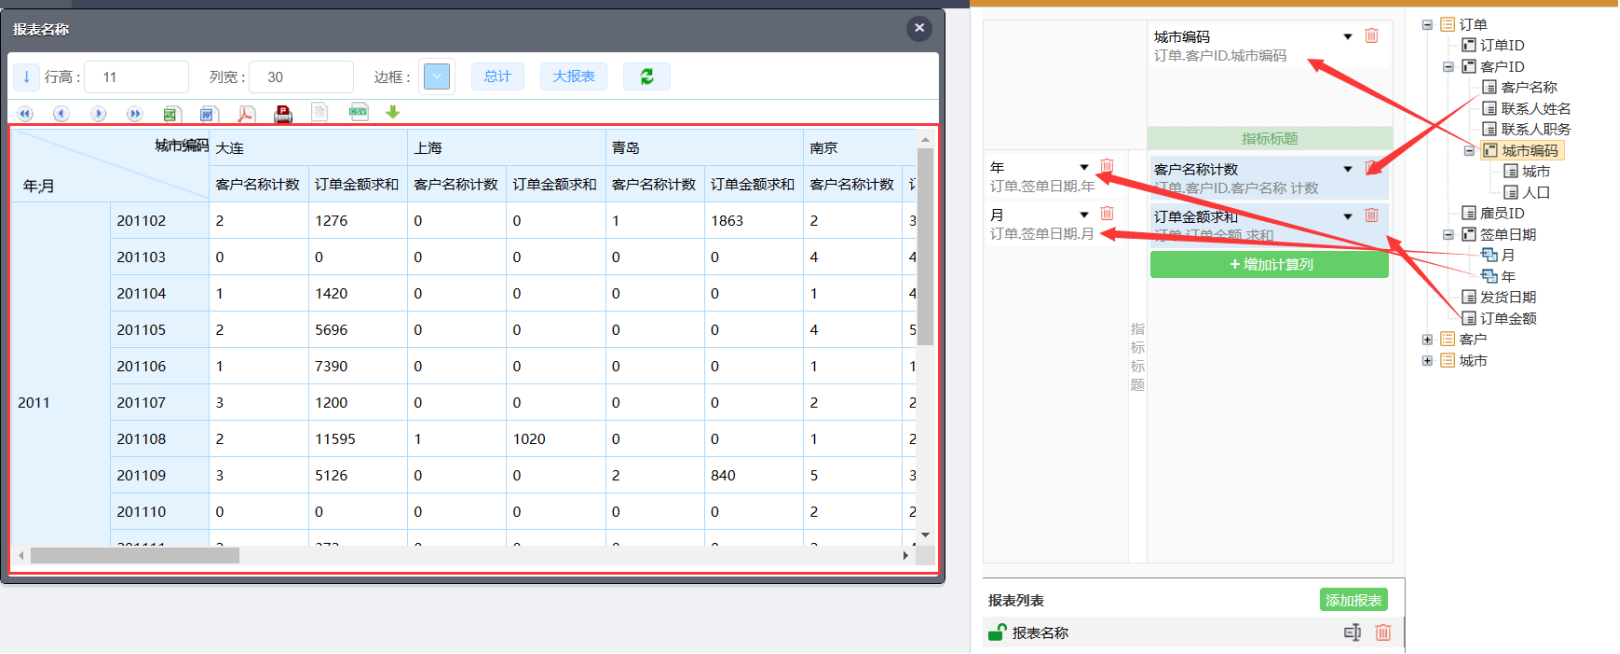
Task: Click the blue down-arrow button beside 行高
Action: [26, 77]
